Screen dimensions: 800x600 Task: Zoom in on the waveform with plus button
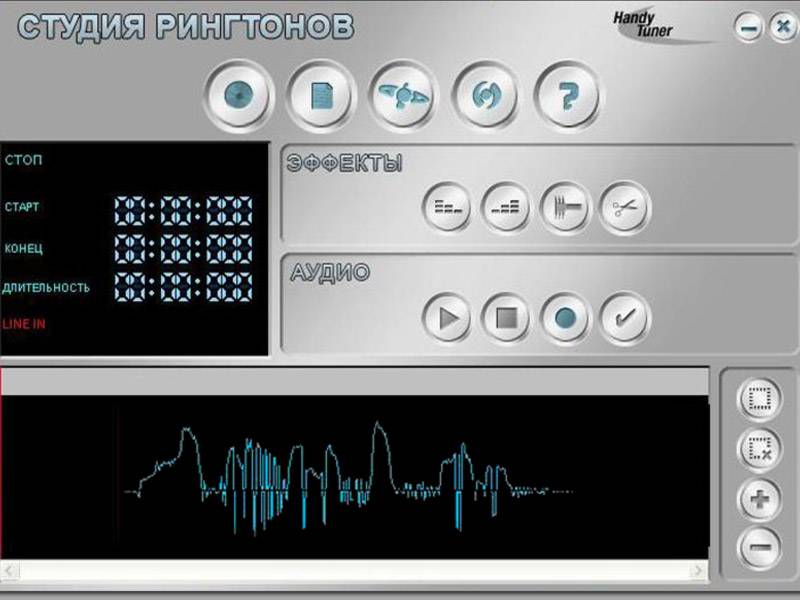[759, 499]
